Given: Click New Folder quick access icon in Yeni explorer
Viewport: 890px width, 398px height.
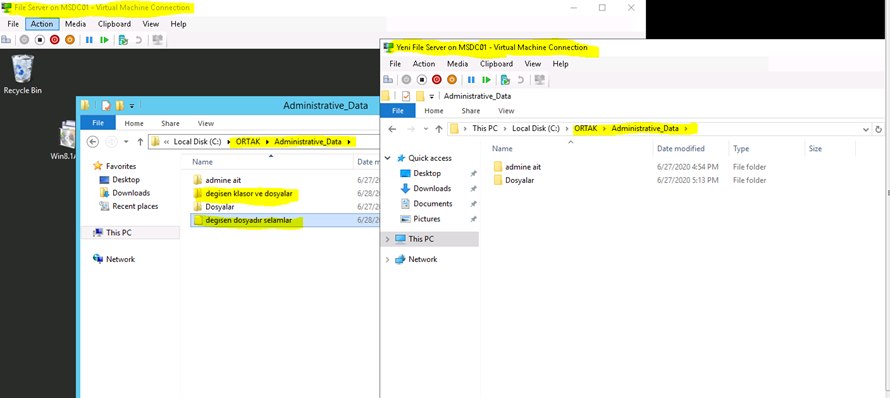Looking at the screenshot, I should 421,96.
